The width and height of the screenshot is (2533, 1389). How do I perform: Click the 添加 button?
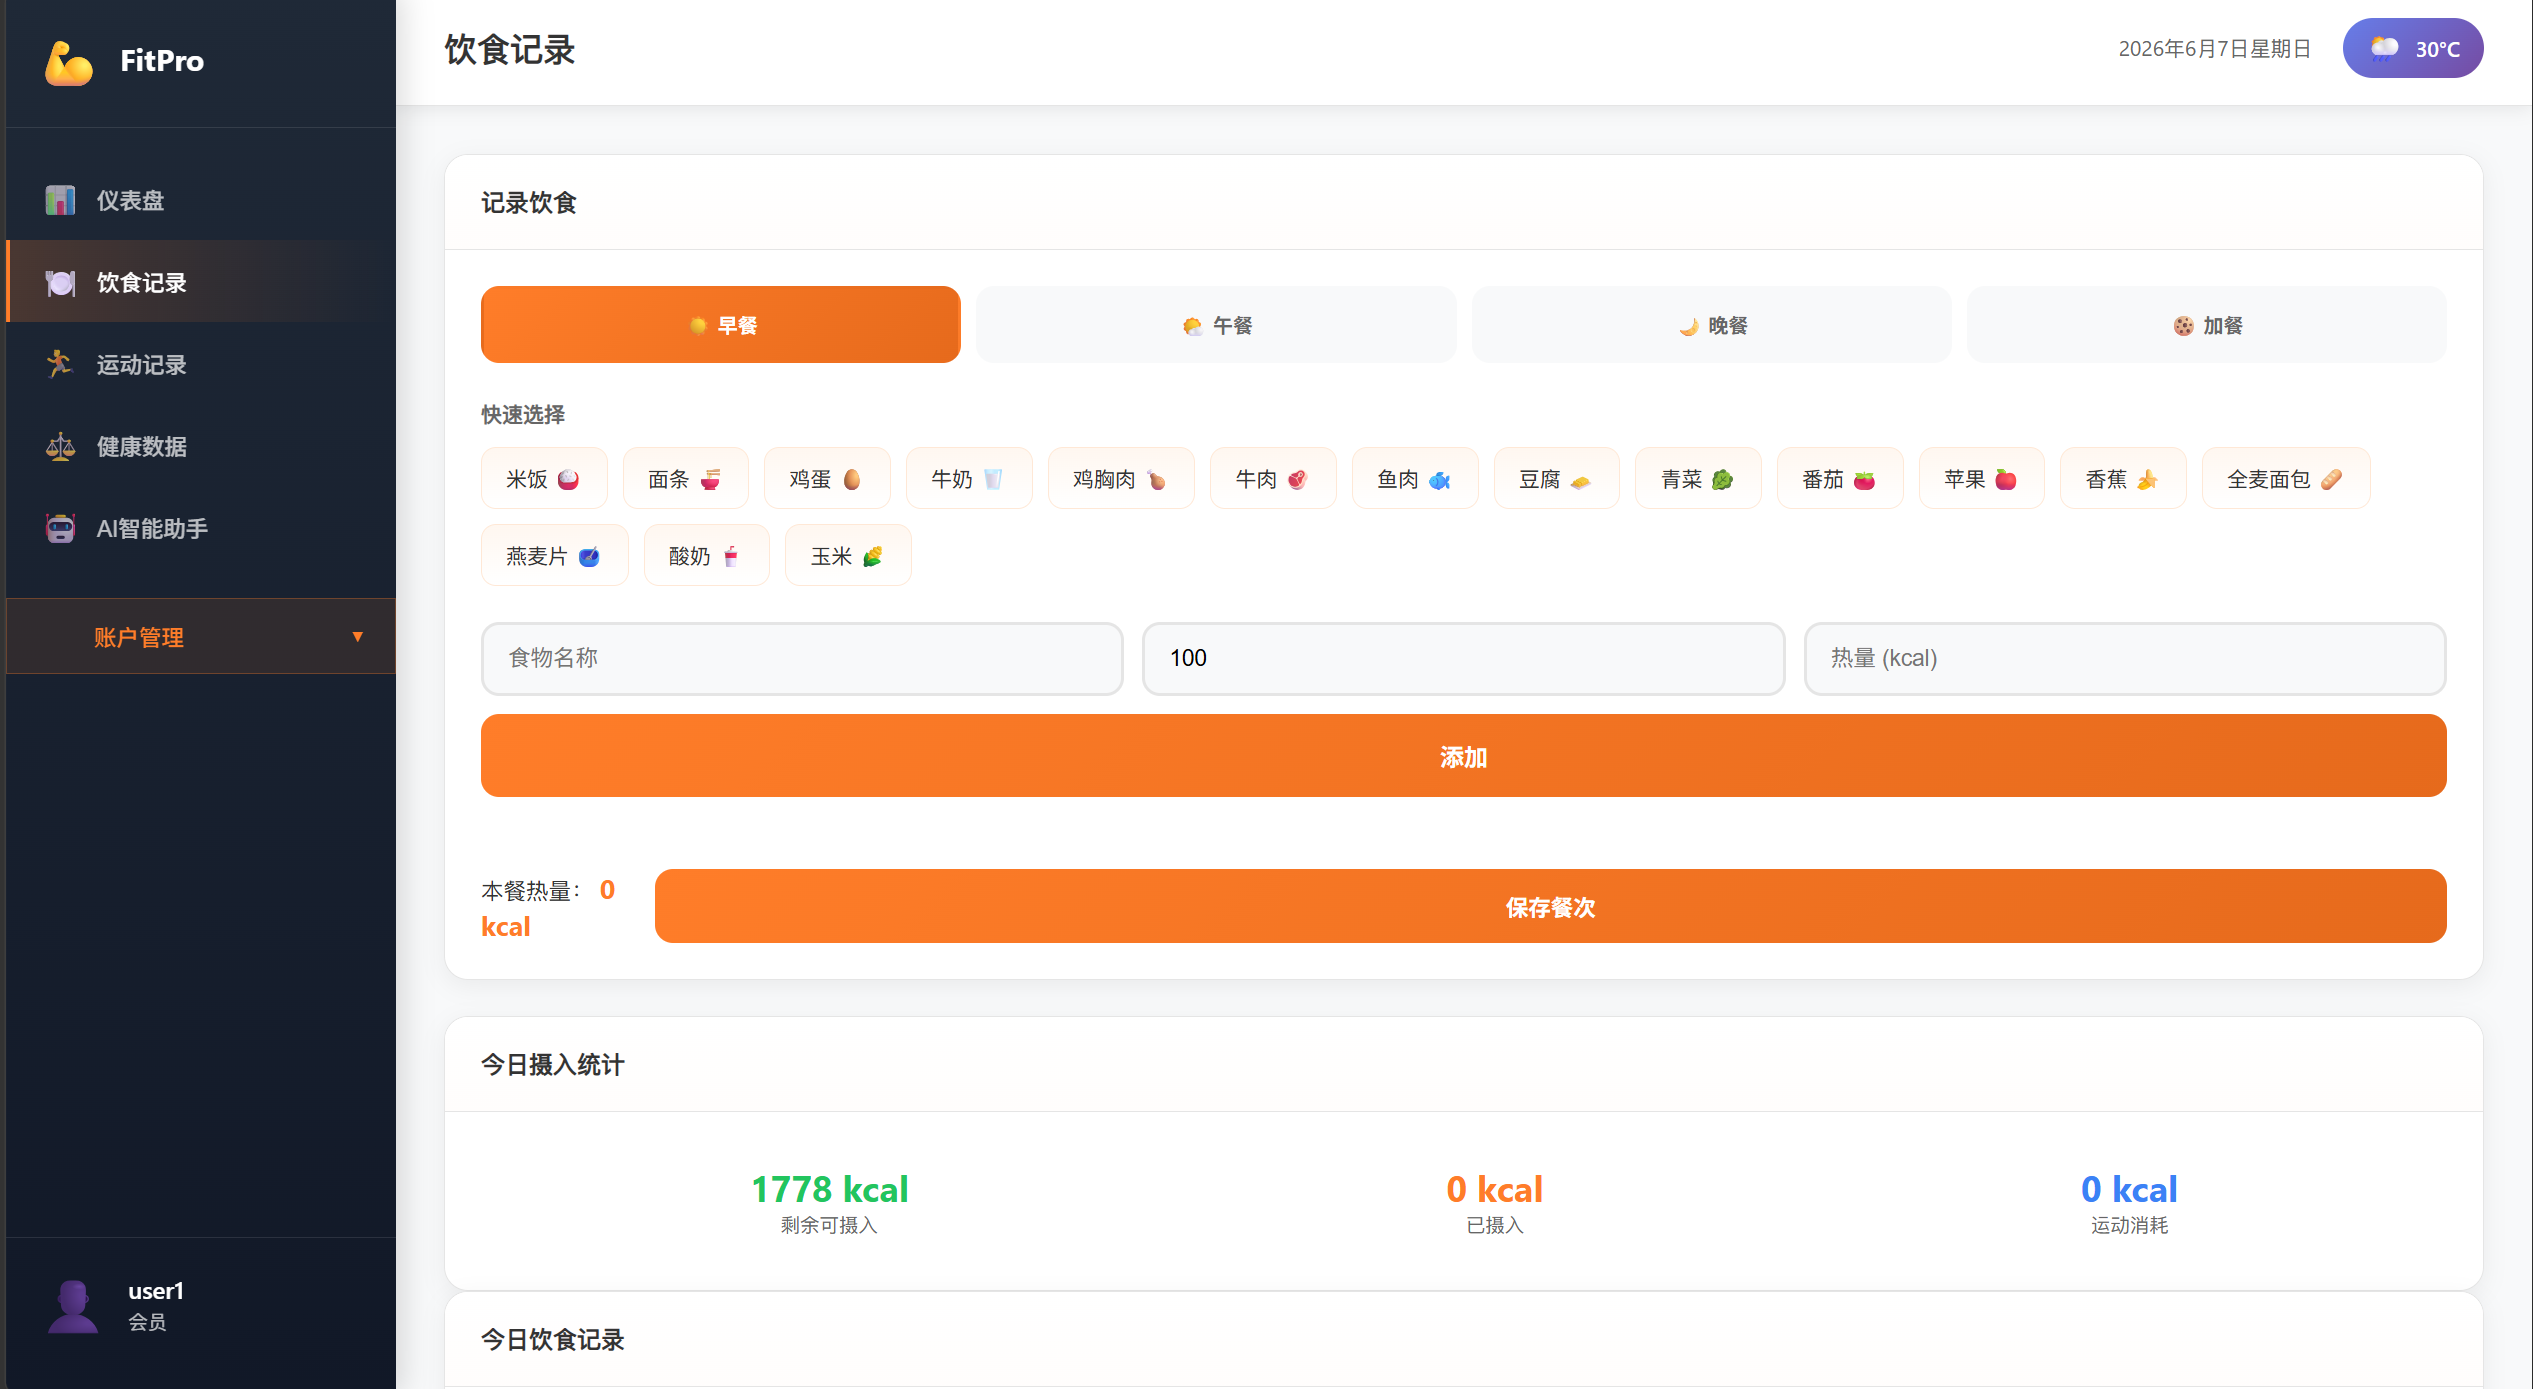[x=1463, y=756]
